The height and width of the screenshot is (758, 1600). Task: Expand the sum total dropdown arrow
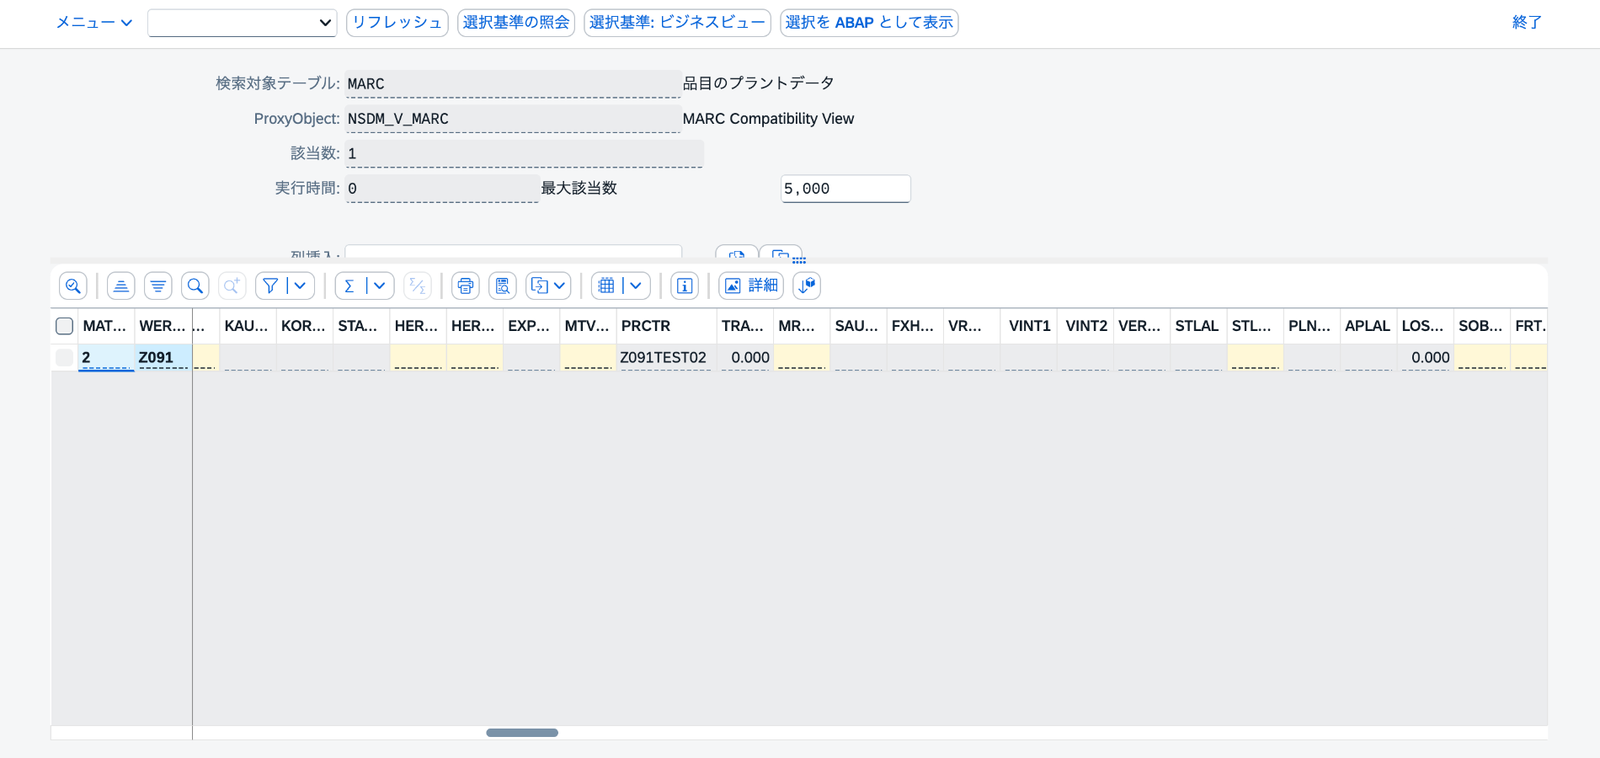(380, 286)
